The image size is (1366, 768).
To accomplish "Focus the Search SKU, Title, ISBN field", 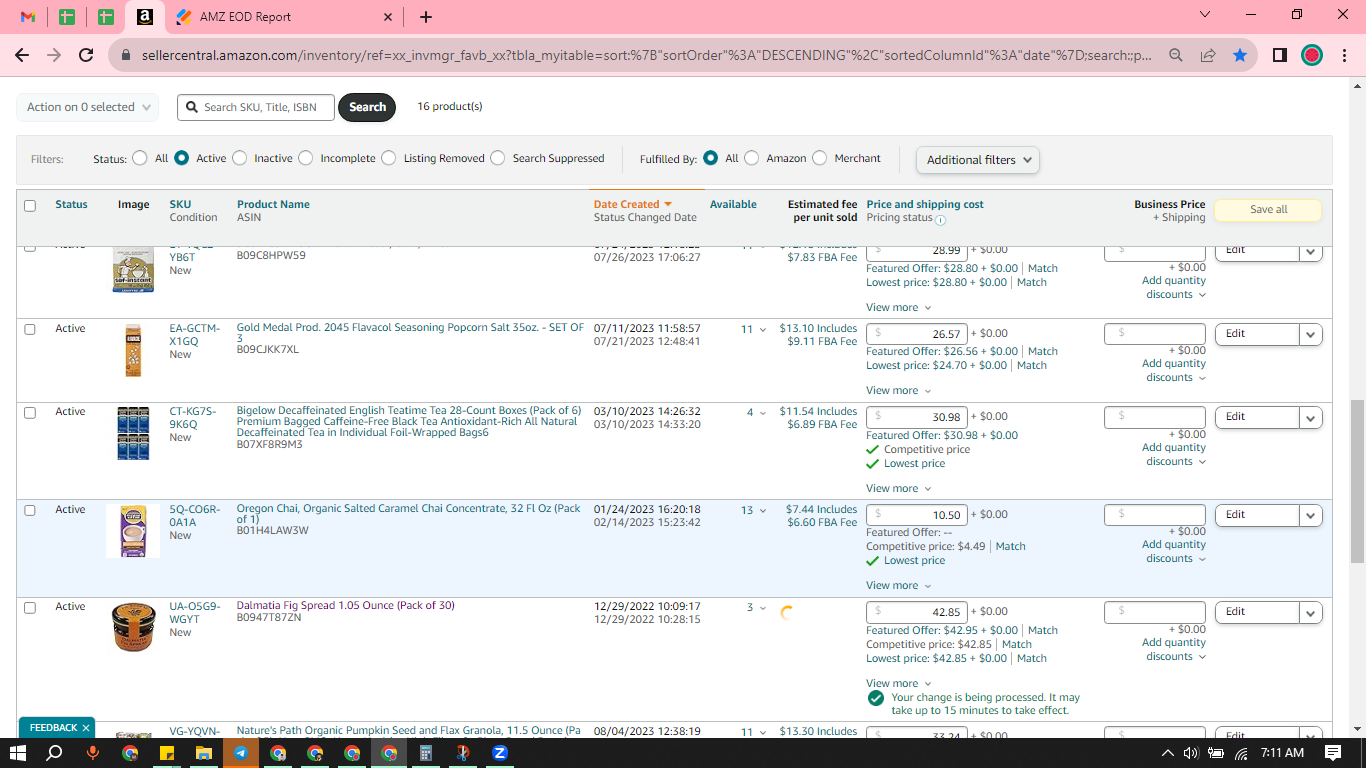I will click(256, 107).
